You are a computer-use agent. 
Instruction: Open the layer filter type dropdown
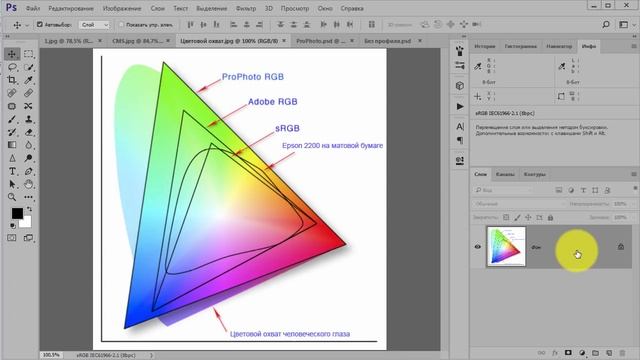tap(503, 190)
